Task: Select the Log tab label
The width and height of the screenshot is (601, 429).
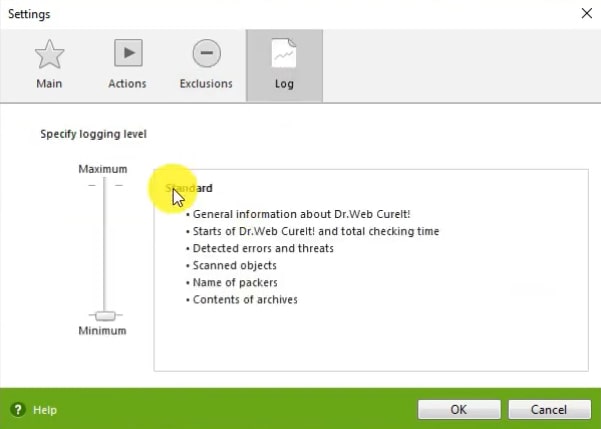Action: (284, 84)
